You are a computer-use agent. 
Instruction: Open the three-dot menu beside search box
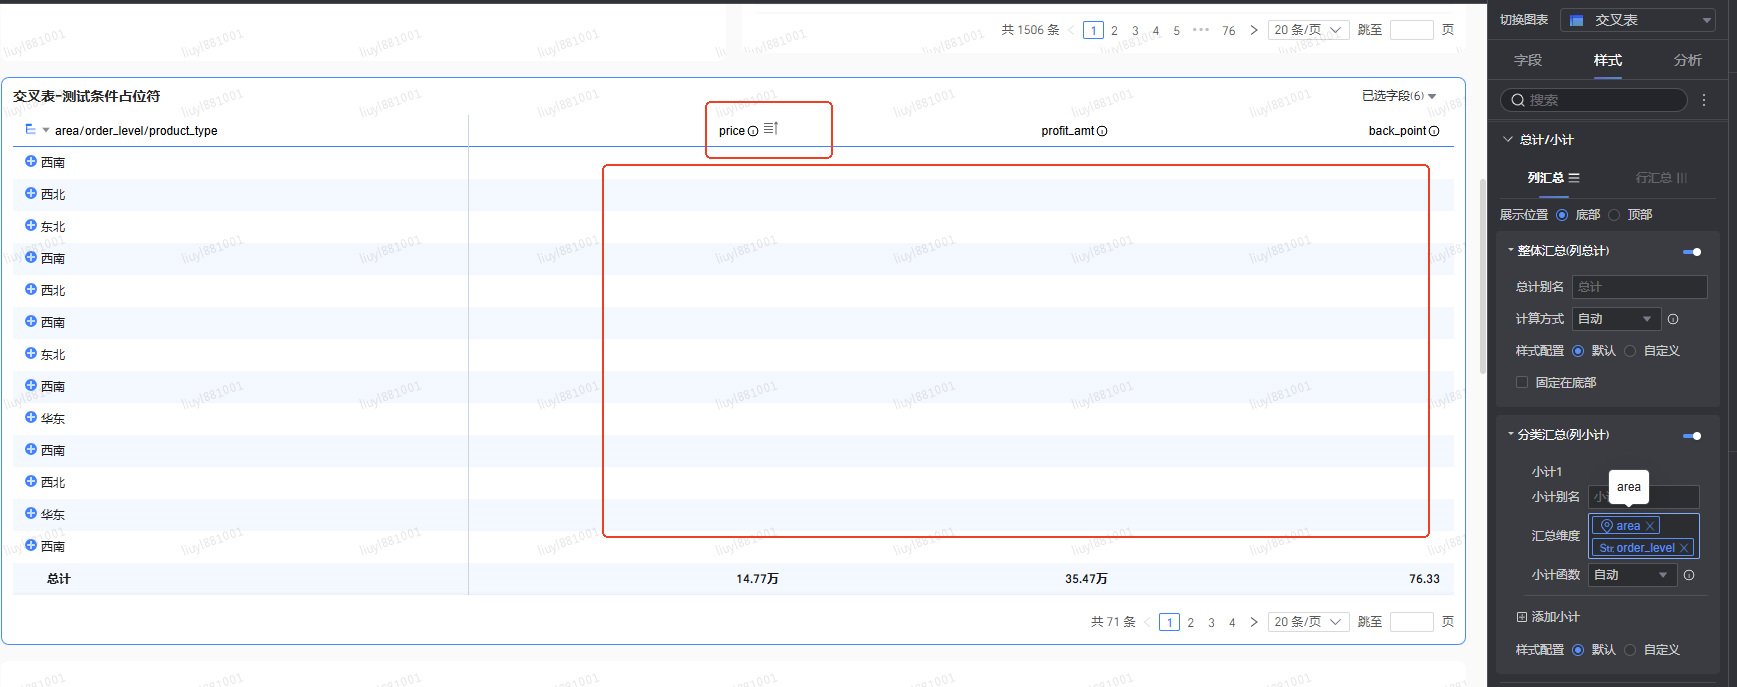1704,100
